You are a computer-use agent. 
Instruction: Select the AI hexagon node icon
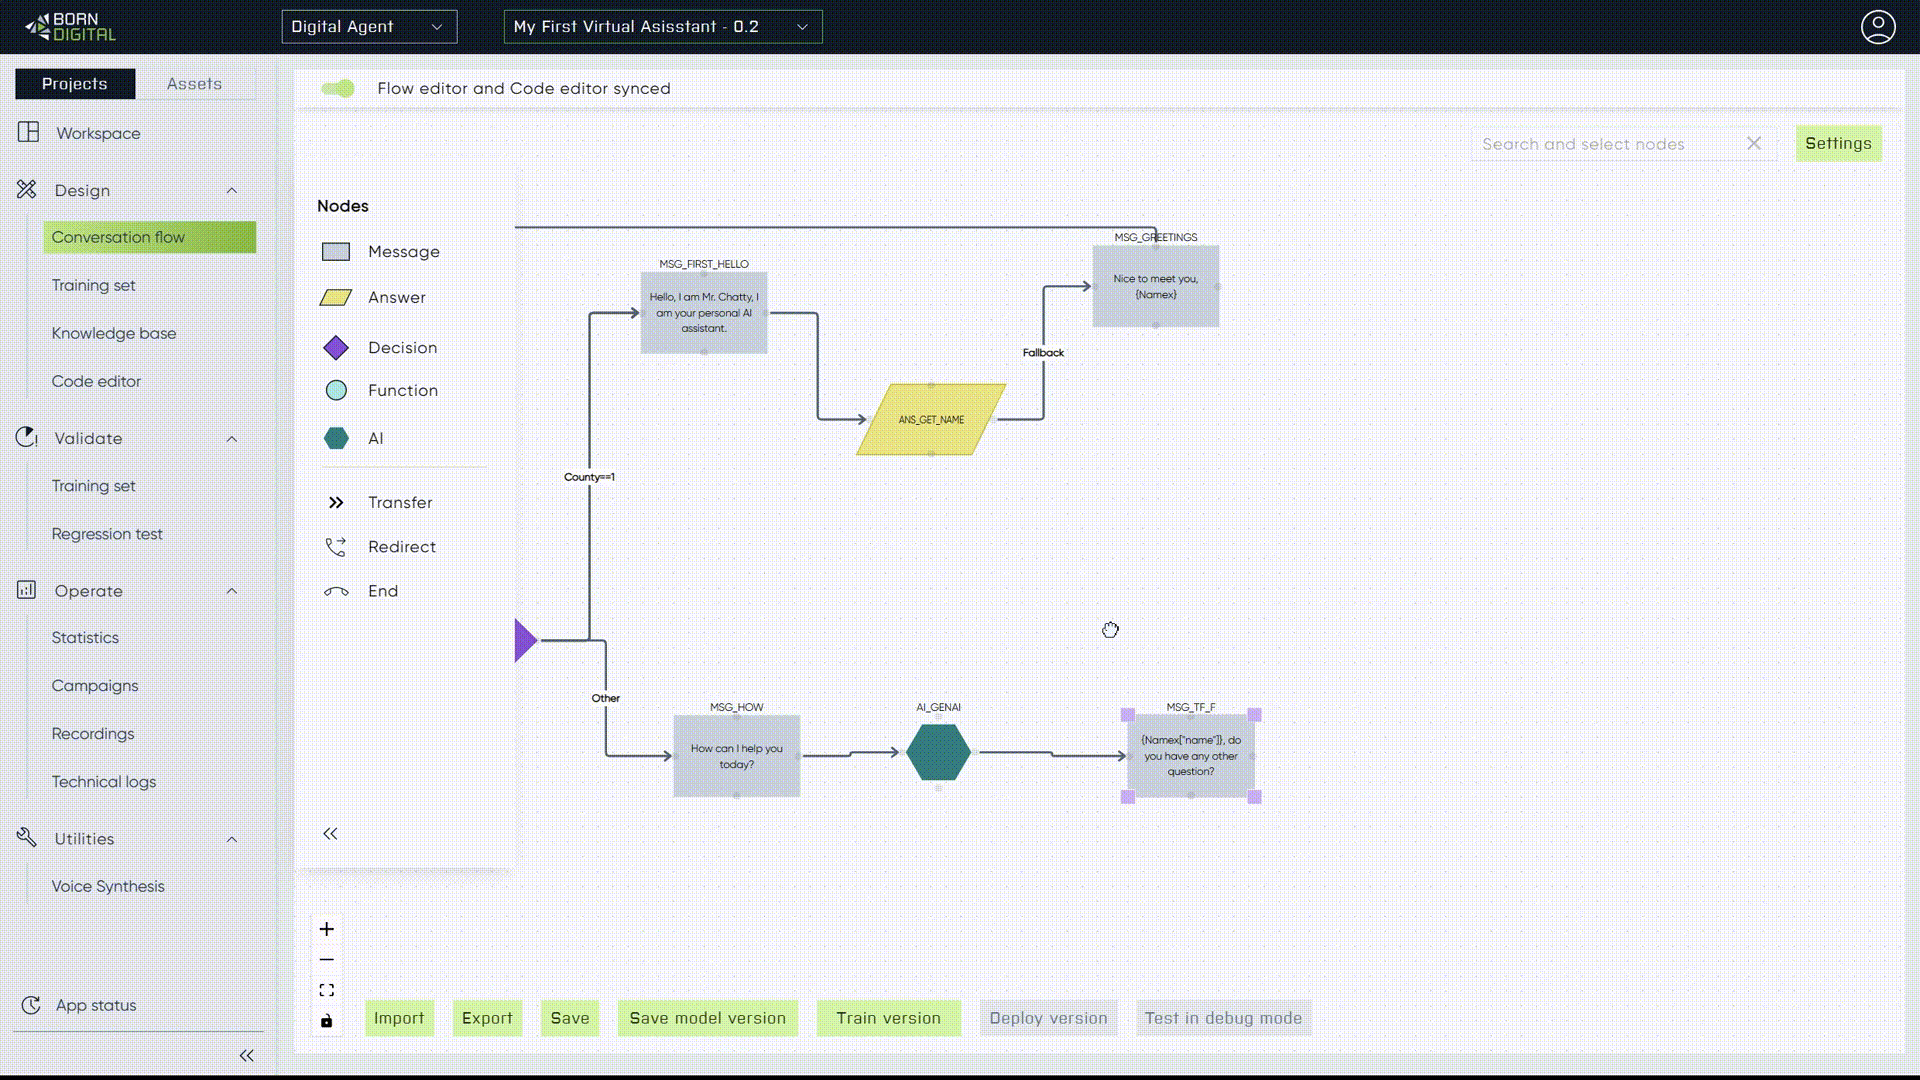[x=336, y=439]
